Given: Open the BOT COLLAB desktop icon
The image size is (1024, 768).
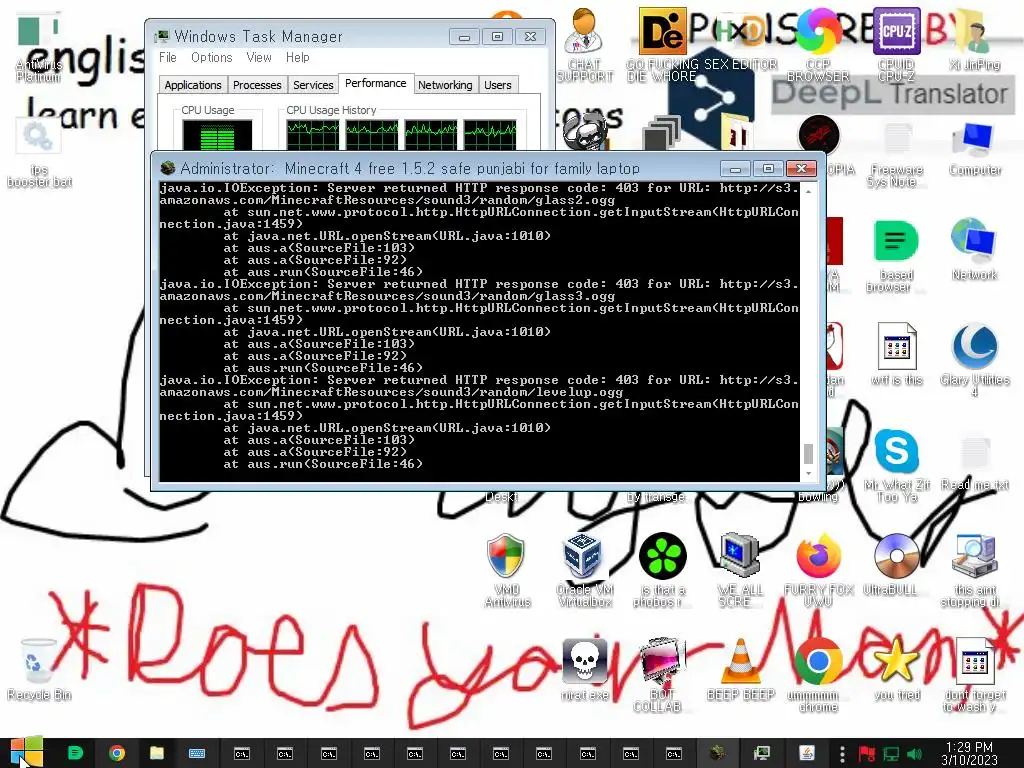Looking at the screenshot, I should pos(661,675).
